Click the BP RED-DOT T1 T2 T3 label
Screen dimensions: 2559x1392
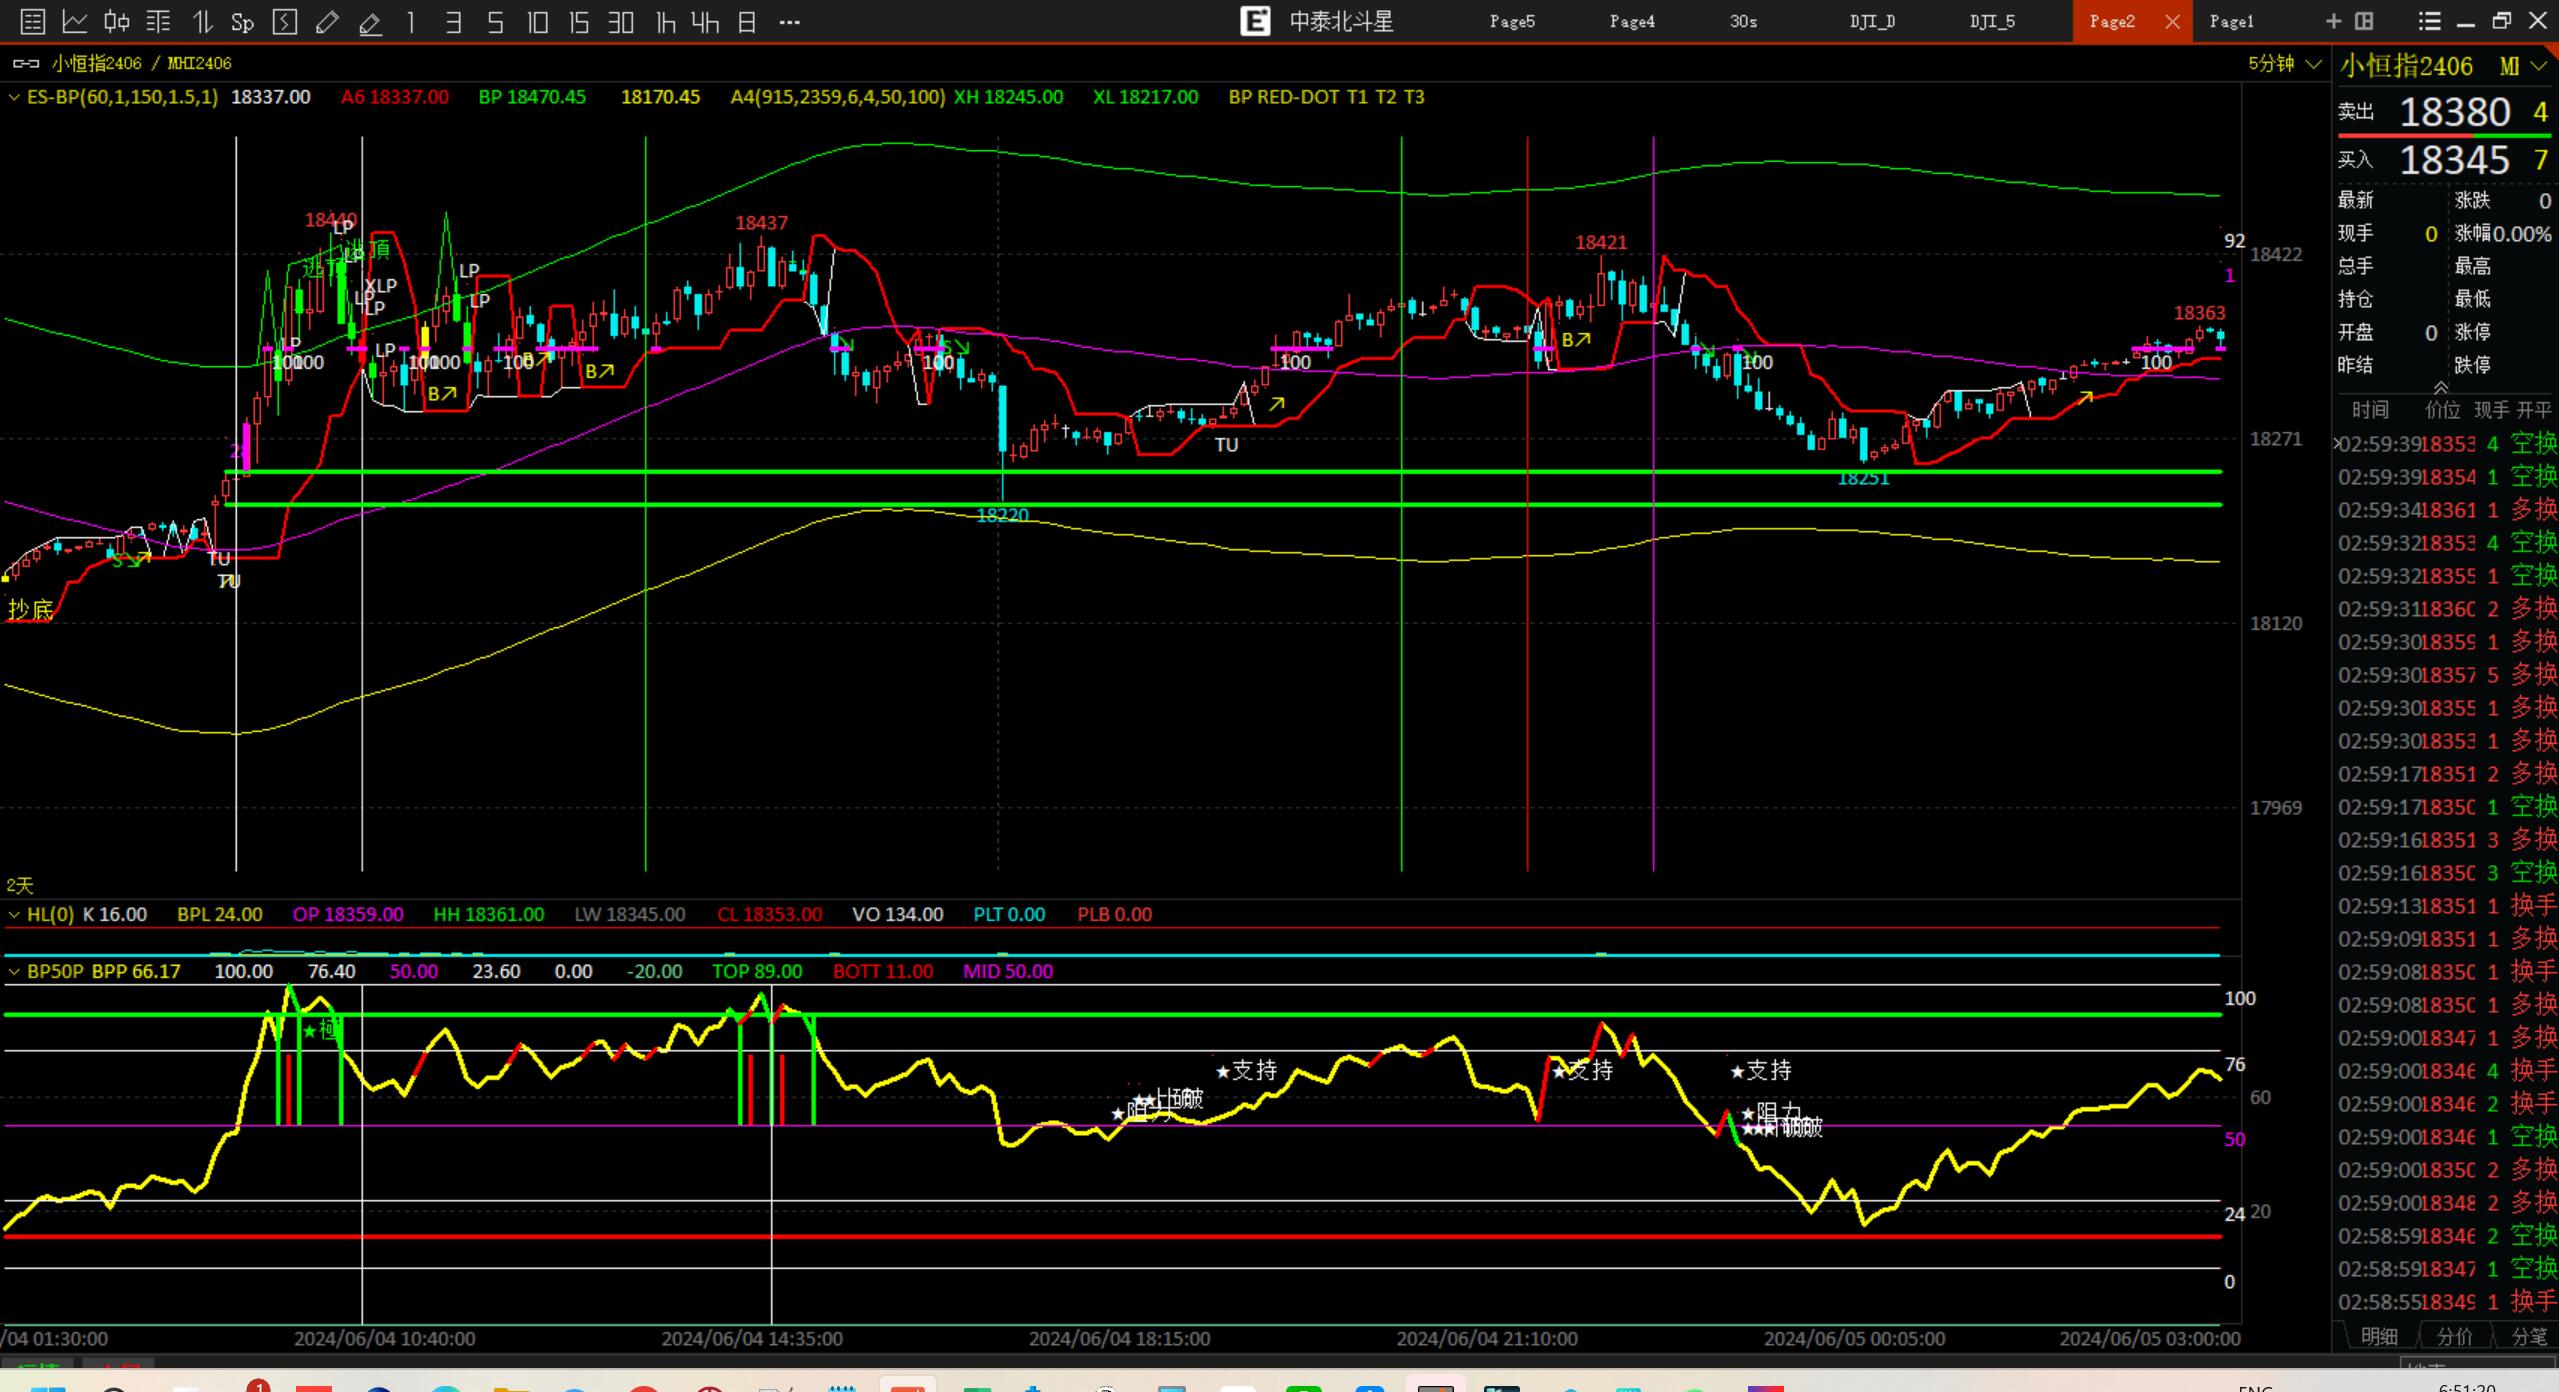1326,97
